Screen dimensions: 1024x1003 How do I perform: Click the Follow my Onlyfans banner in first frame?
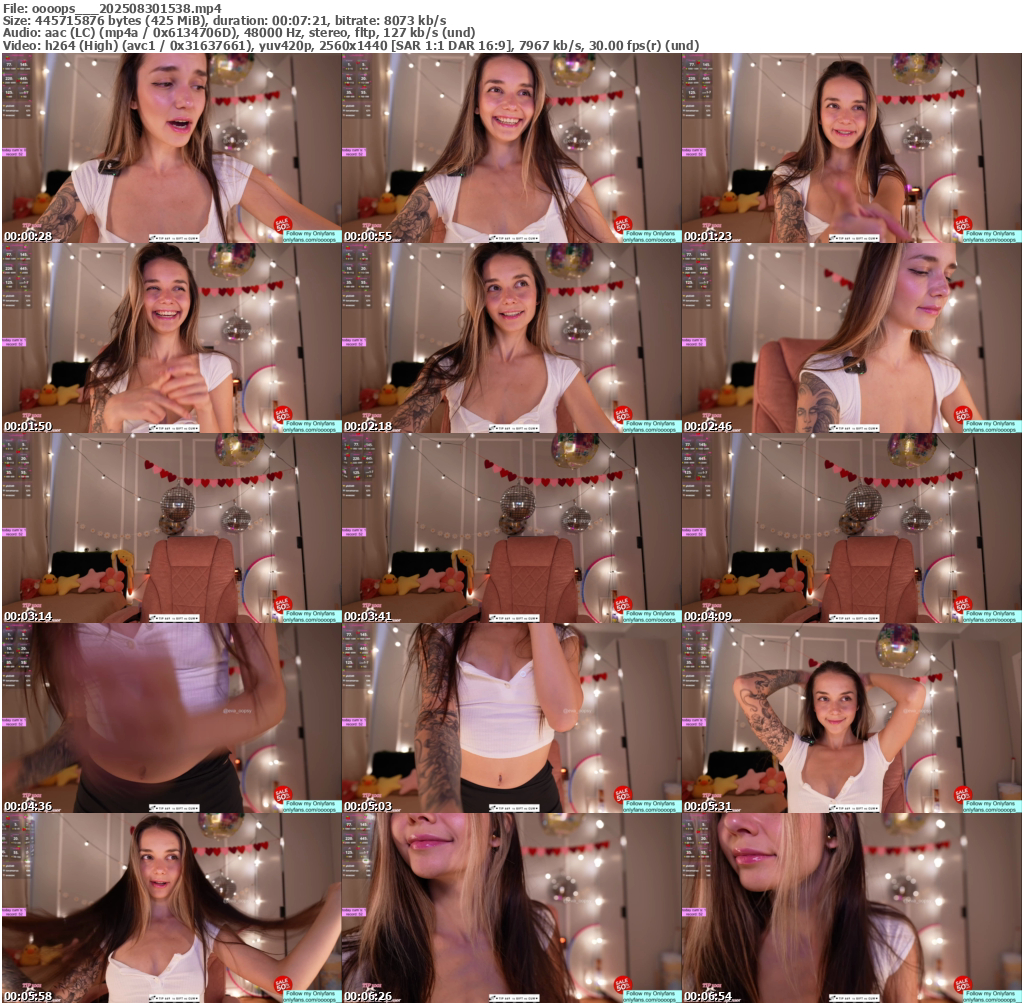312,236
